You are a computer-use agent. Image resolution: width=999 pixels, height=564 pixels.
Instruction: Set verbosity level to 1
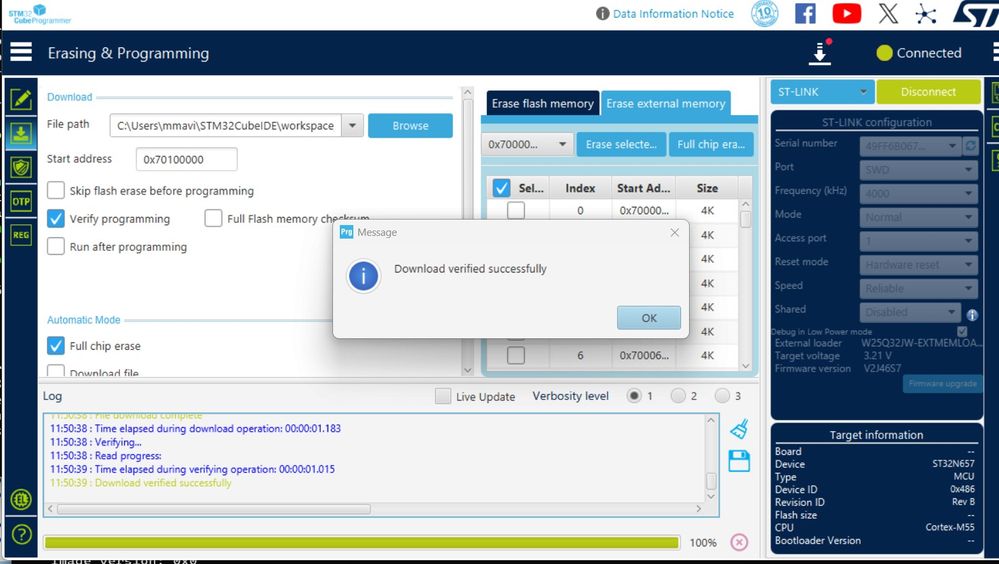point(634,396)
